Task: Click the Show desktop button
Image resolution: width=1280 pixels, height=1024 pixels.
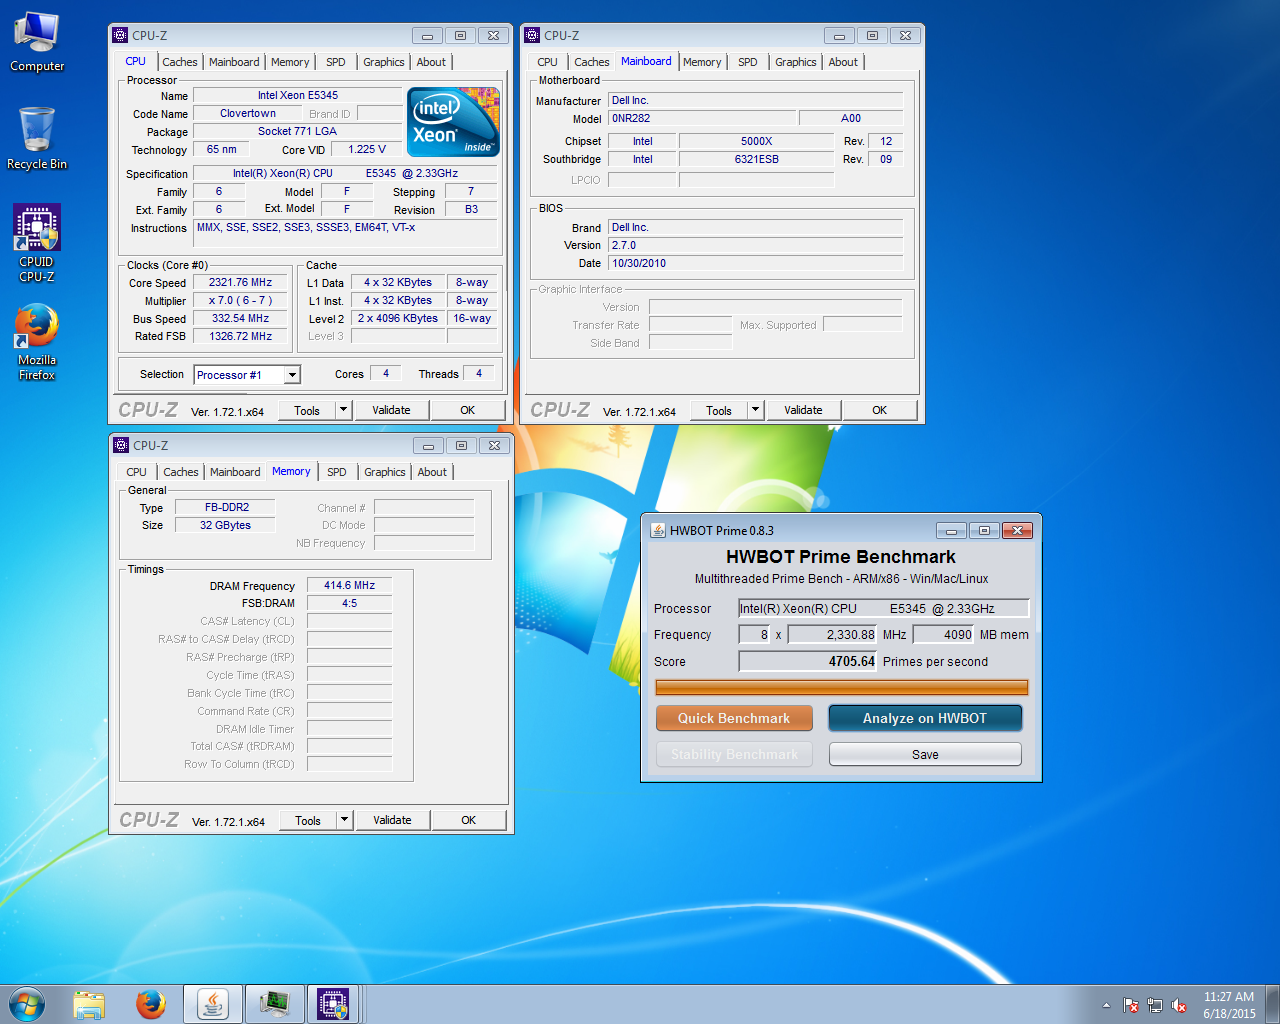Action: pos(1273,1004)
